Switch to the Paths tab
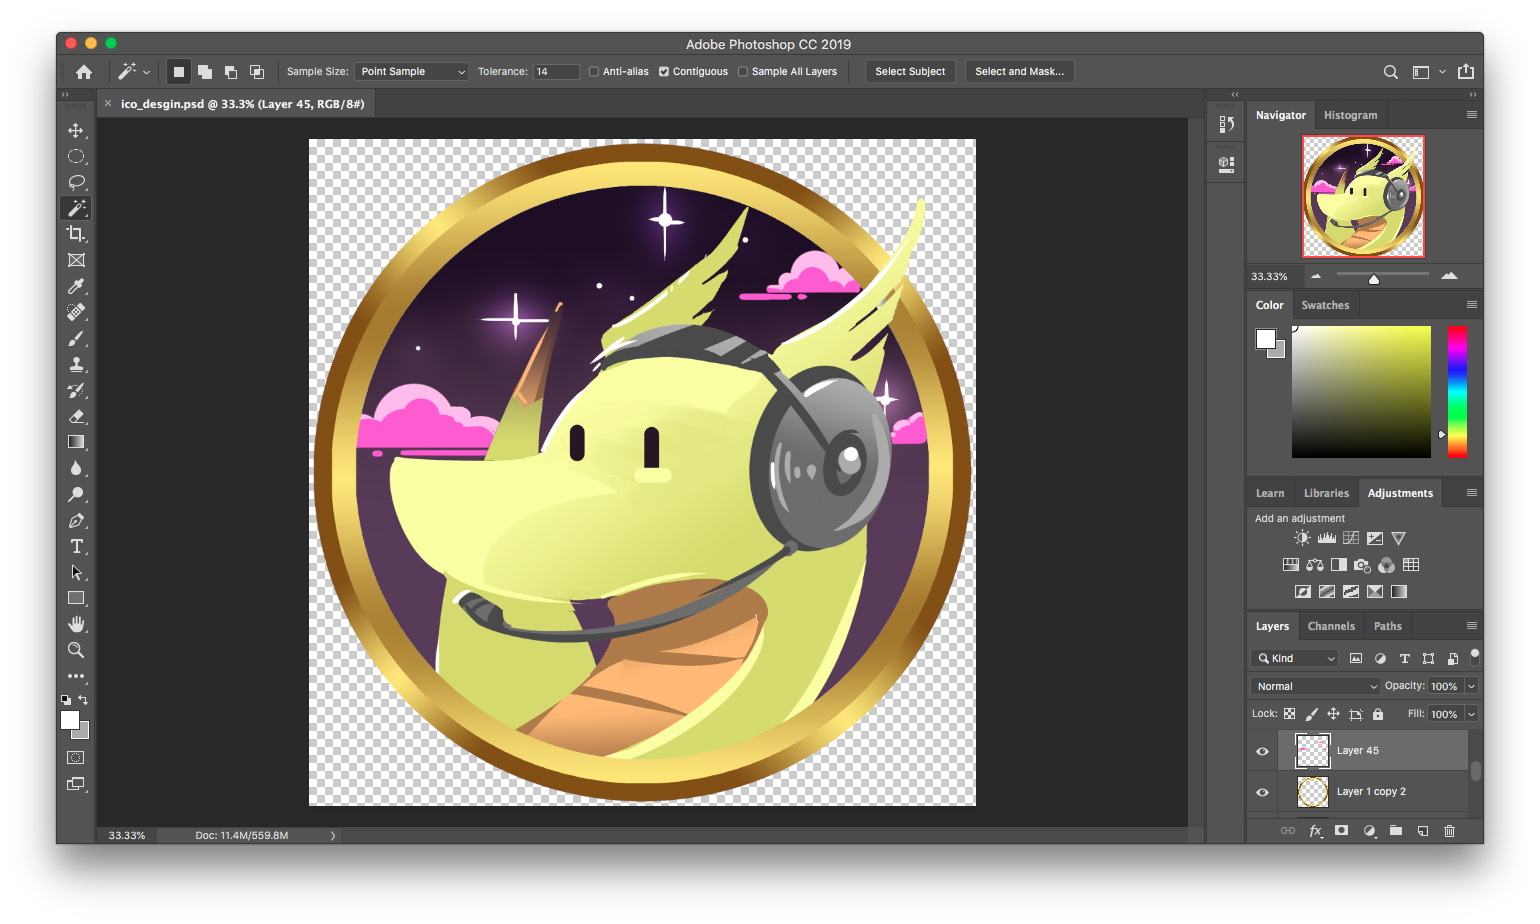The image size is (1540, 924). click(x=1387, y=626)
